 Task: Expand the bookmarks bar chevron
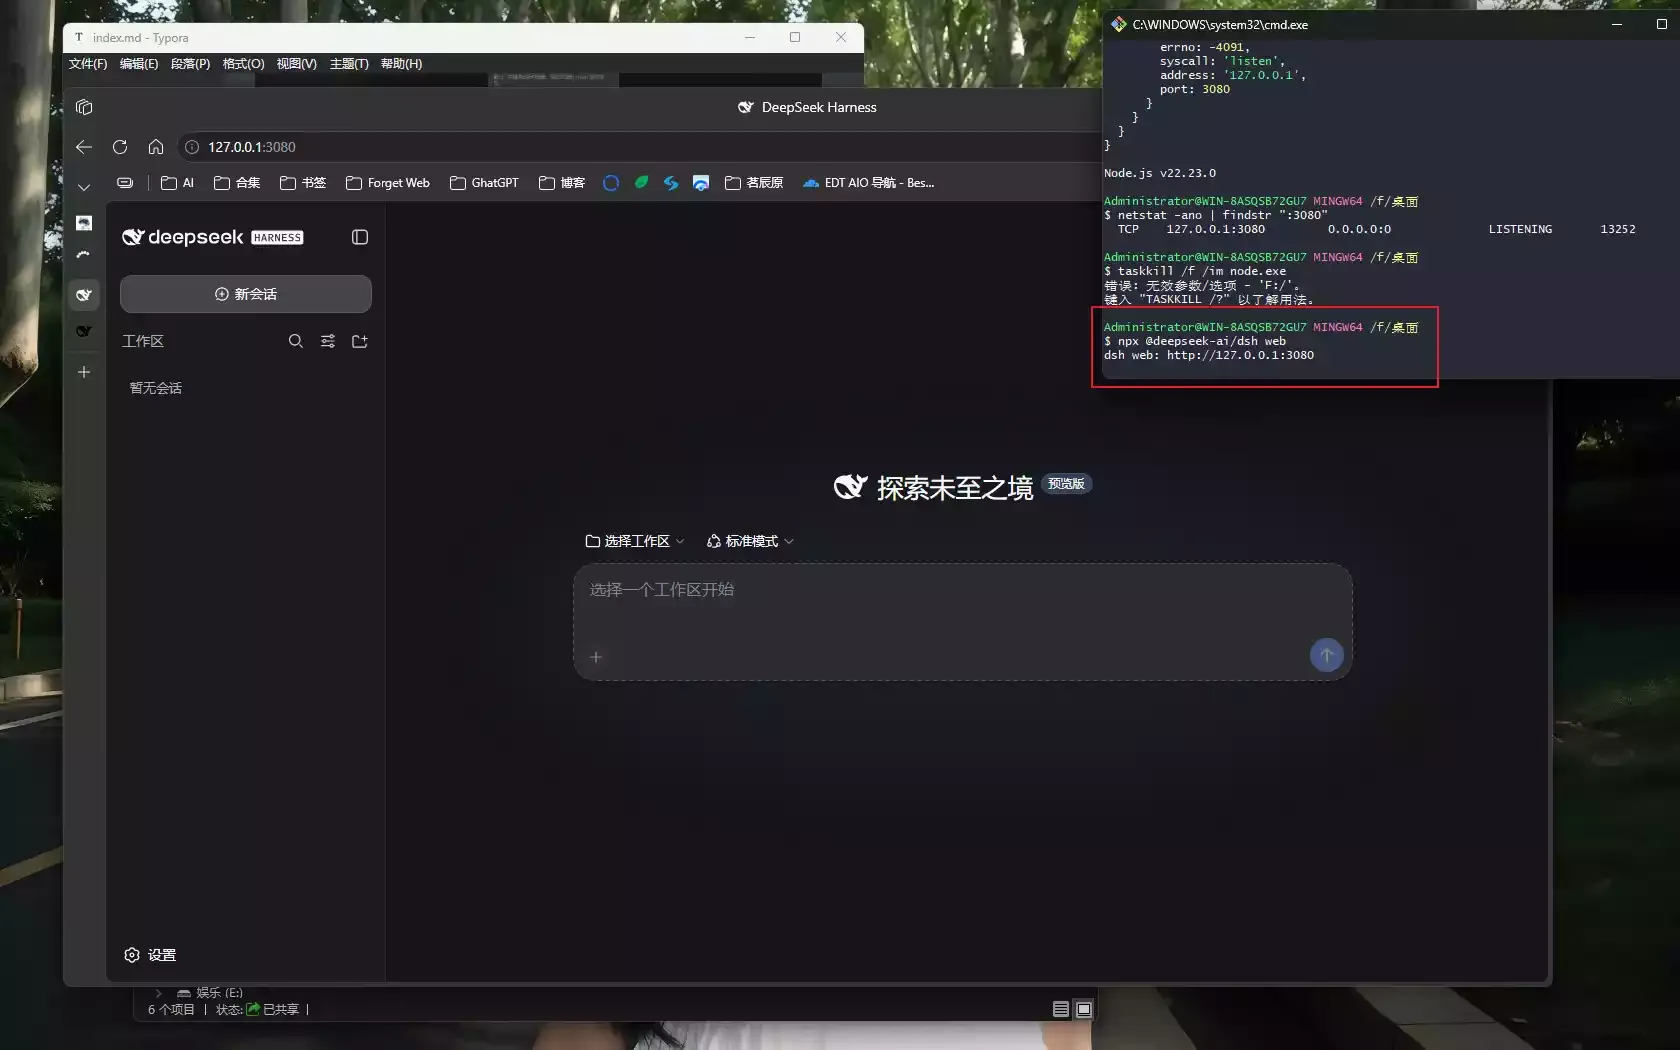coord(84,186)
